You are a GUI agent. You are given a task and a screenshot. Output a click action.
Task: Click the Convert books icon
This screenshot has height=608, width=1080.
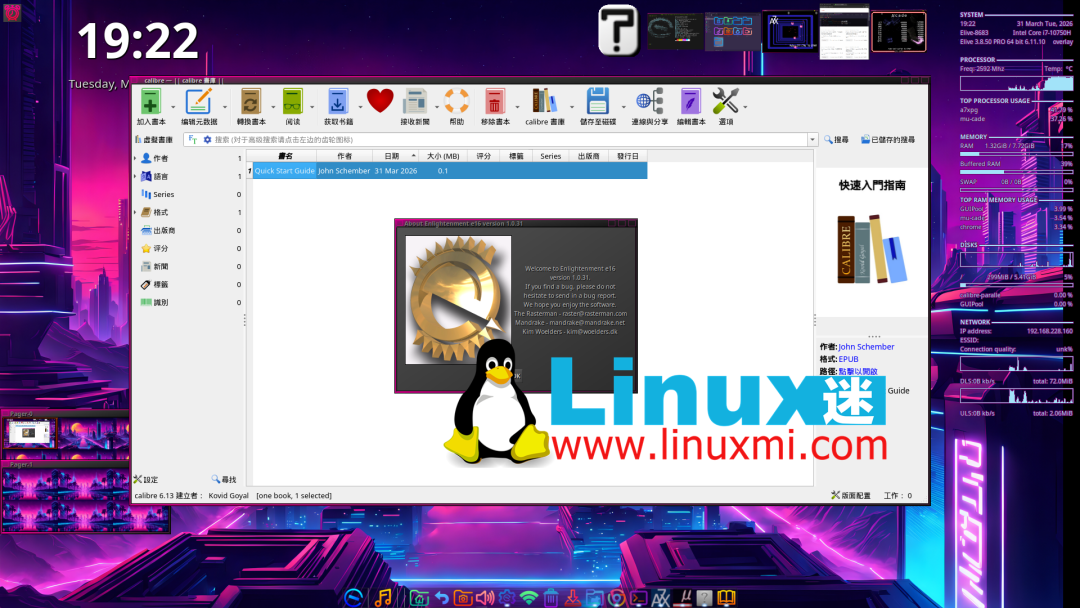coord(251,101)
